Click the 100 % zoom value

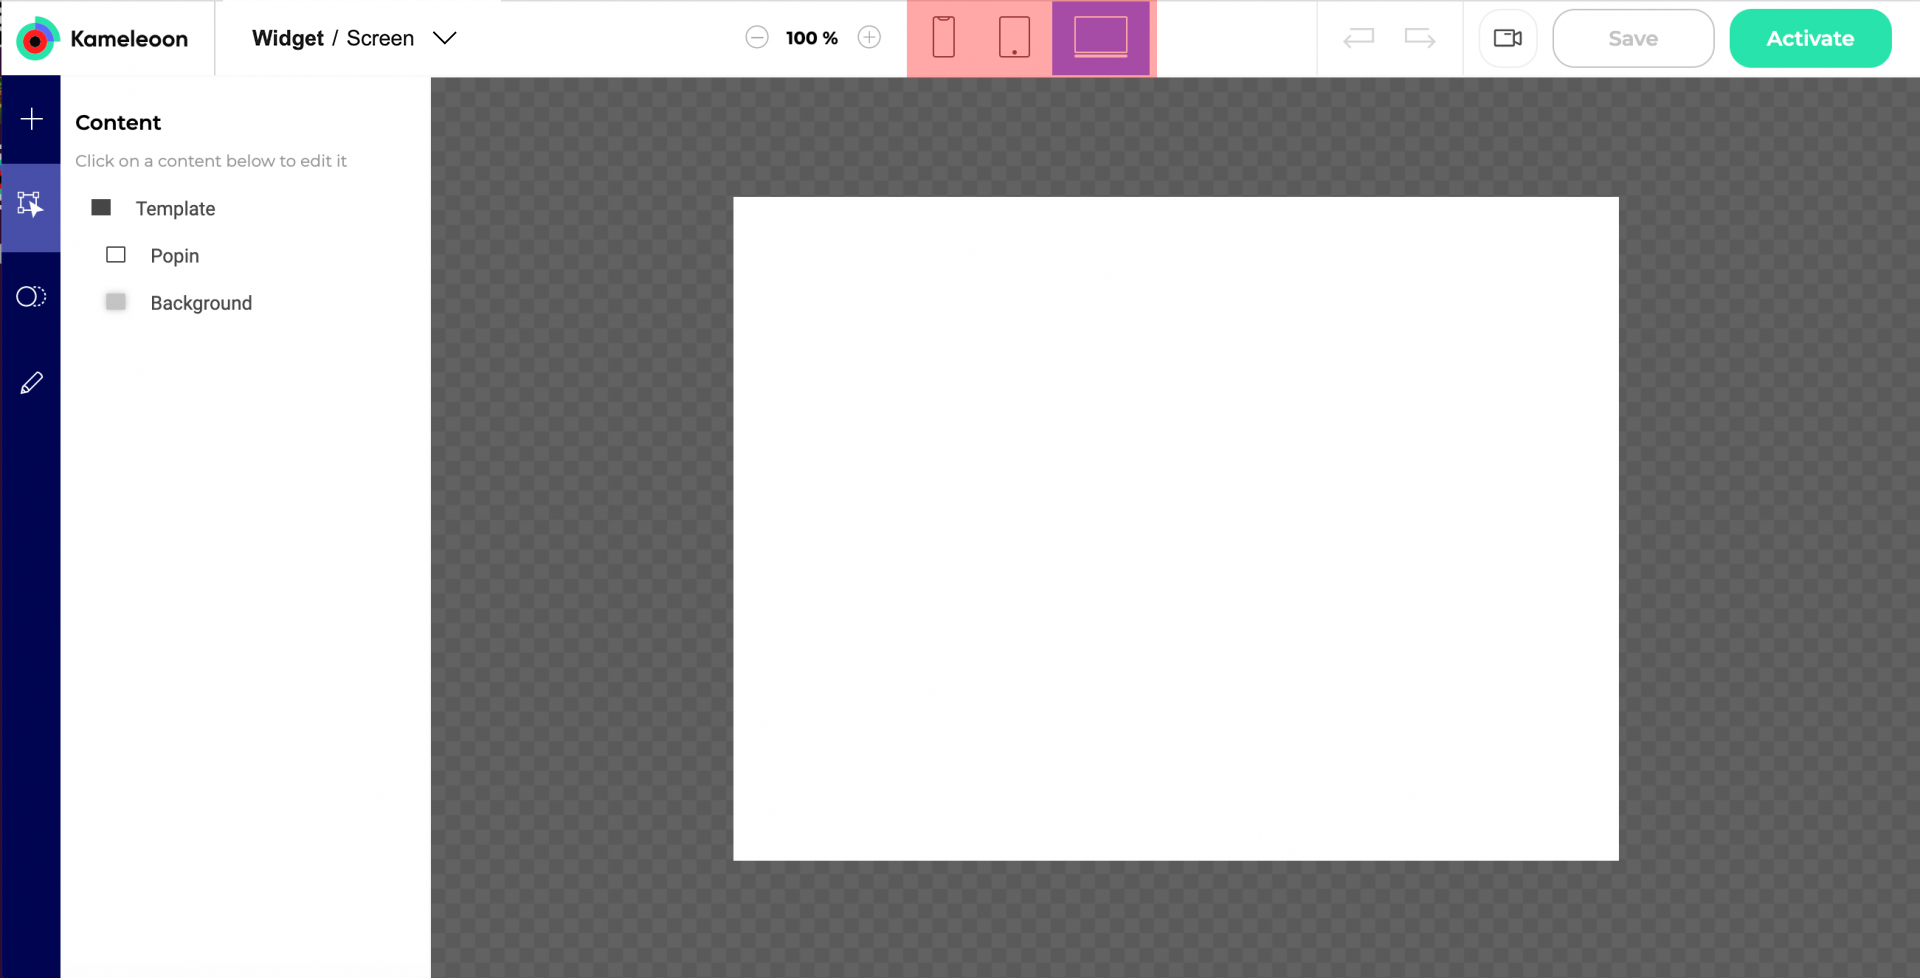812,38
